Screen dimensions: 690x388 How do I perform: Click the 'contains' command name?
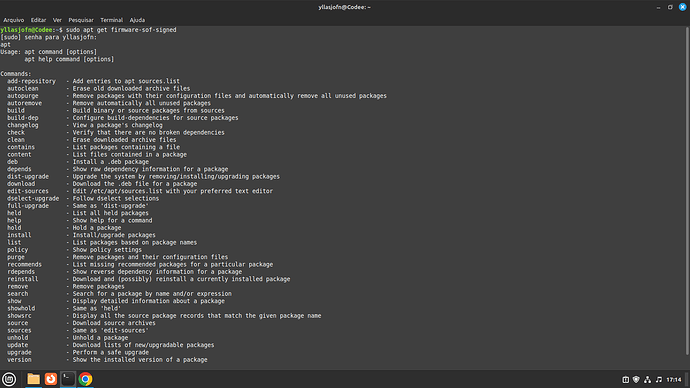point(21,147)
